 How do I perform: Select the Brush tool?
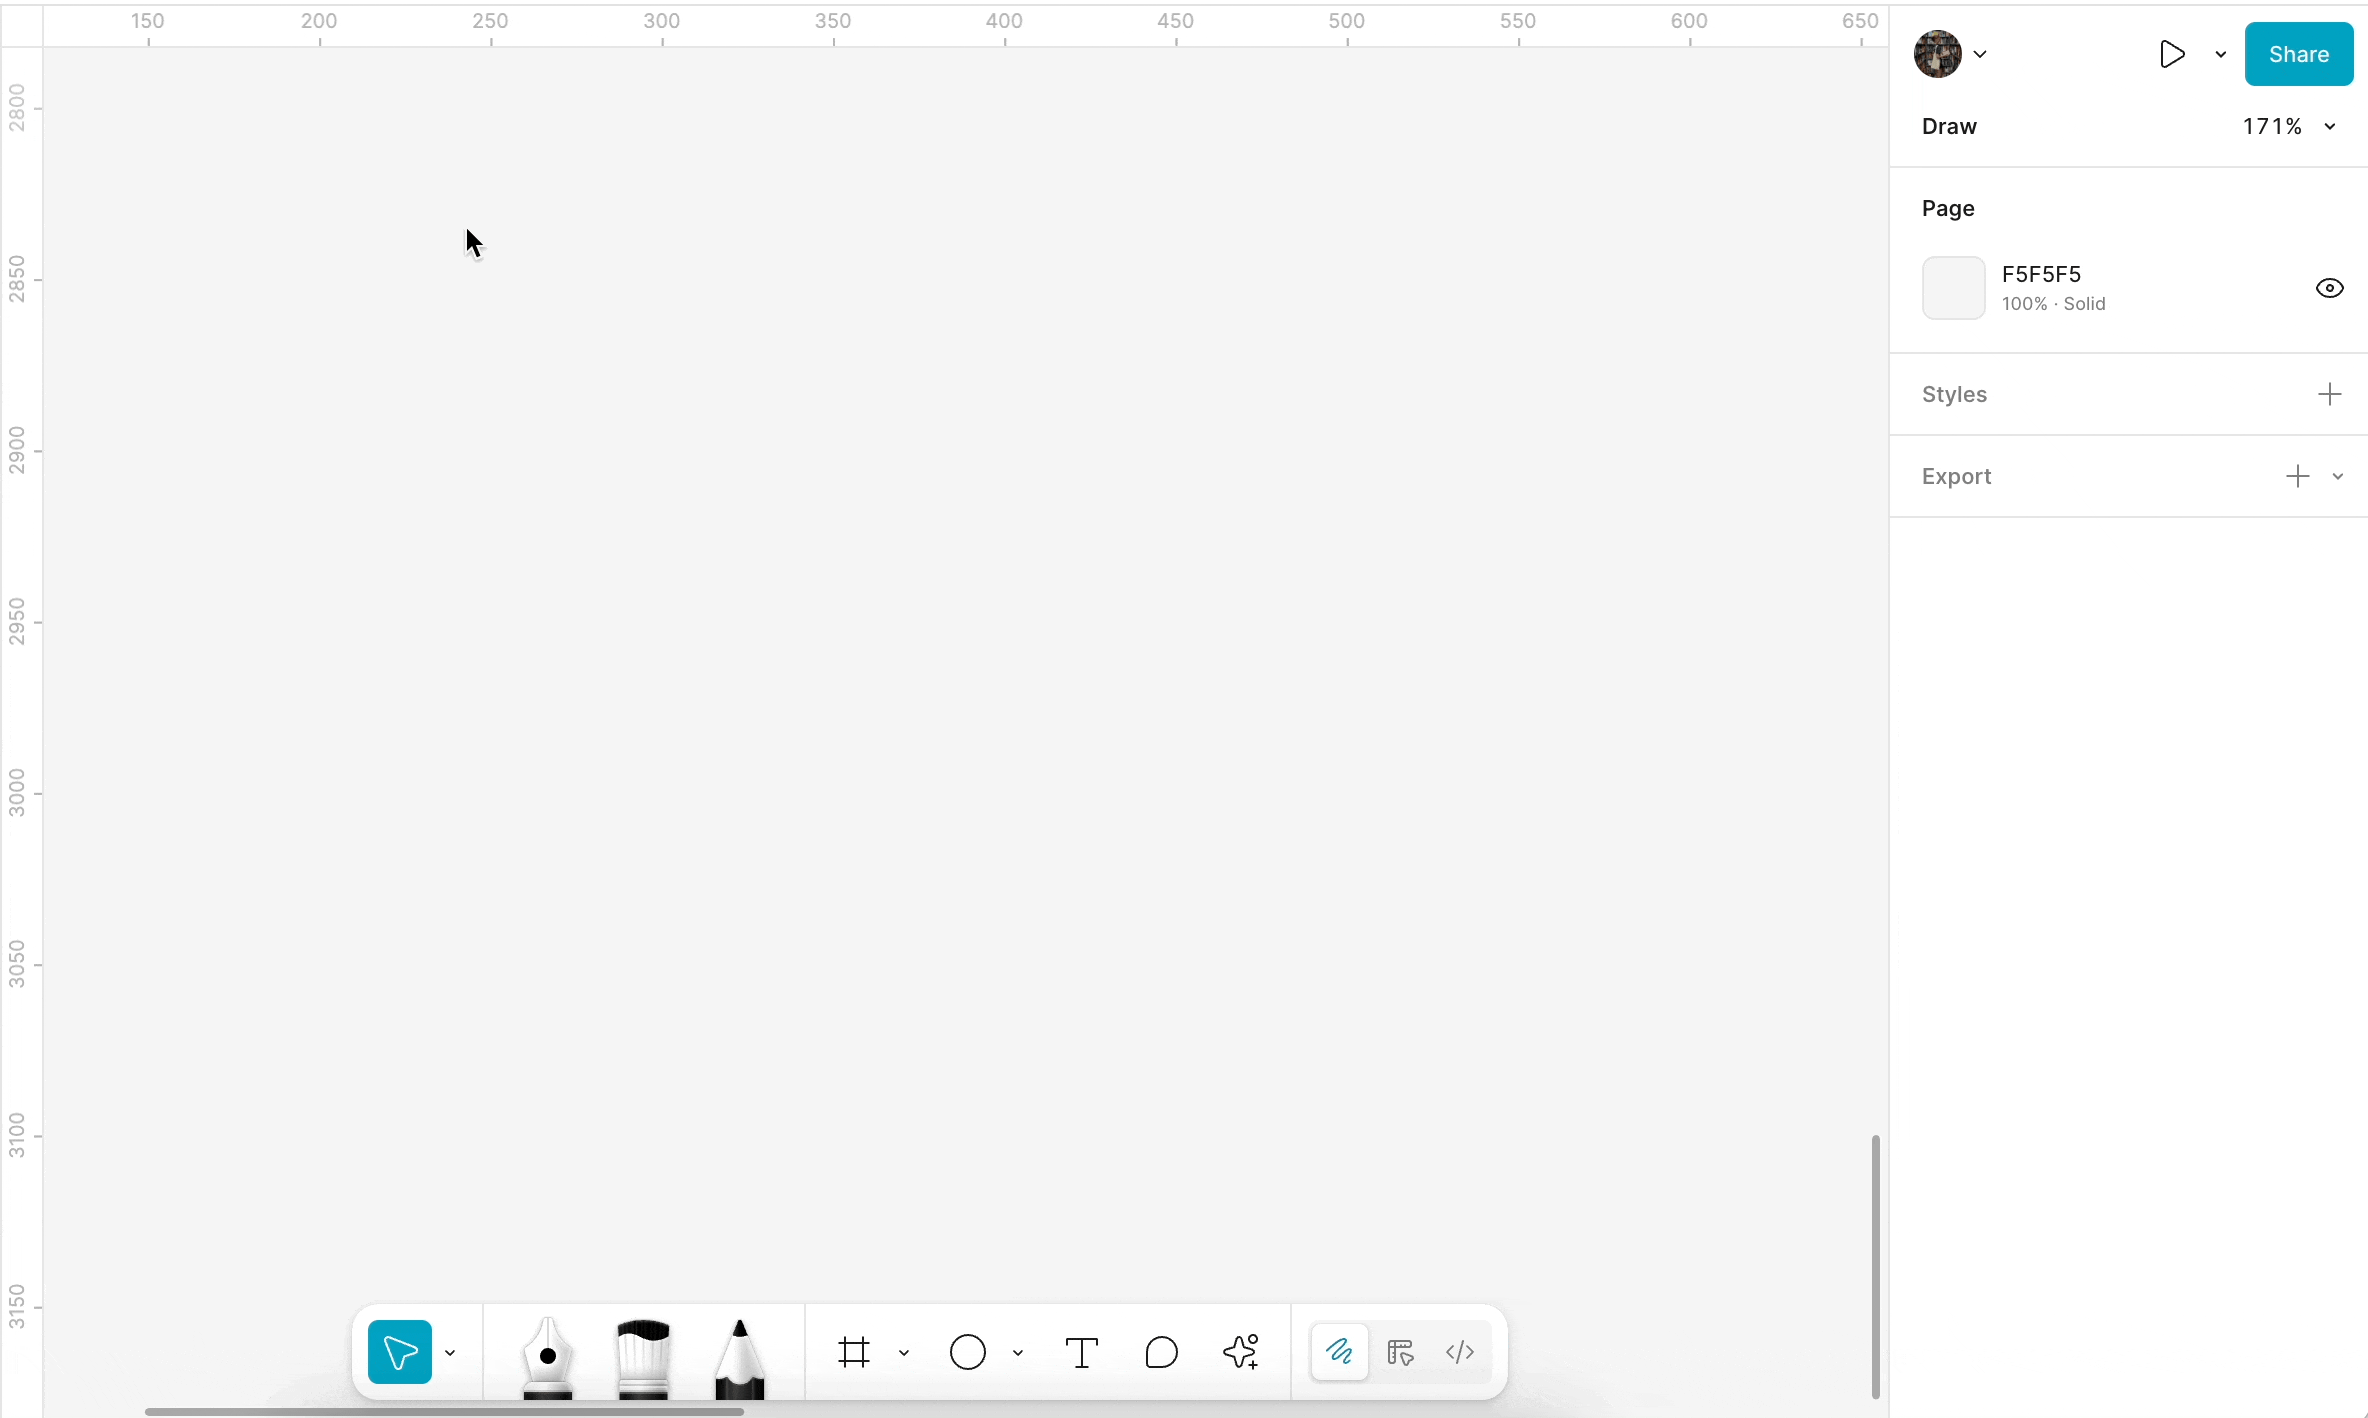pyautogui.click(x=643, y=1358)
